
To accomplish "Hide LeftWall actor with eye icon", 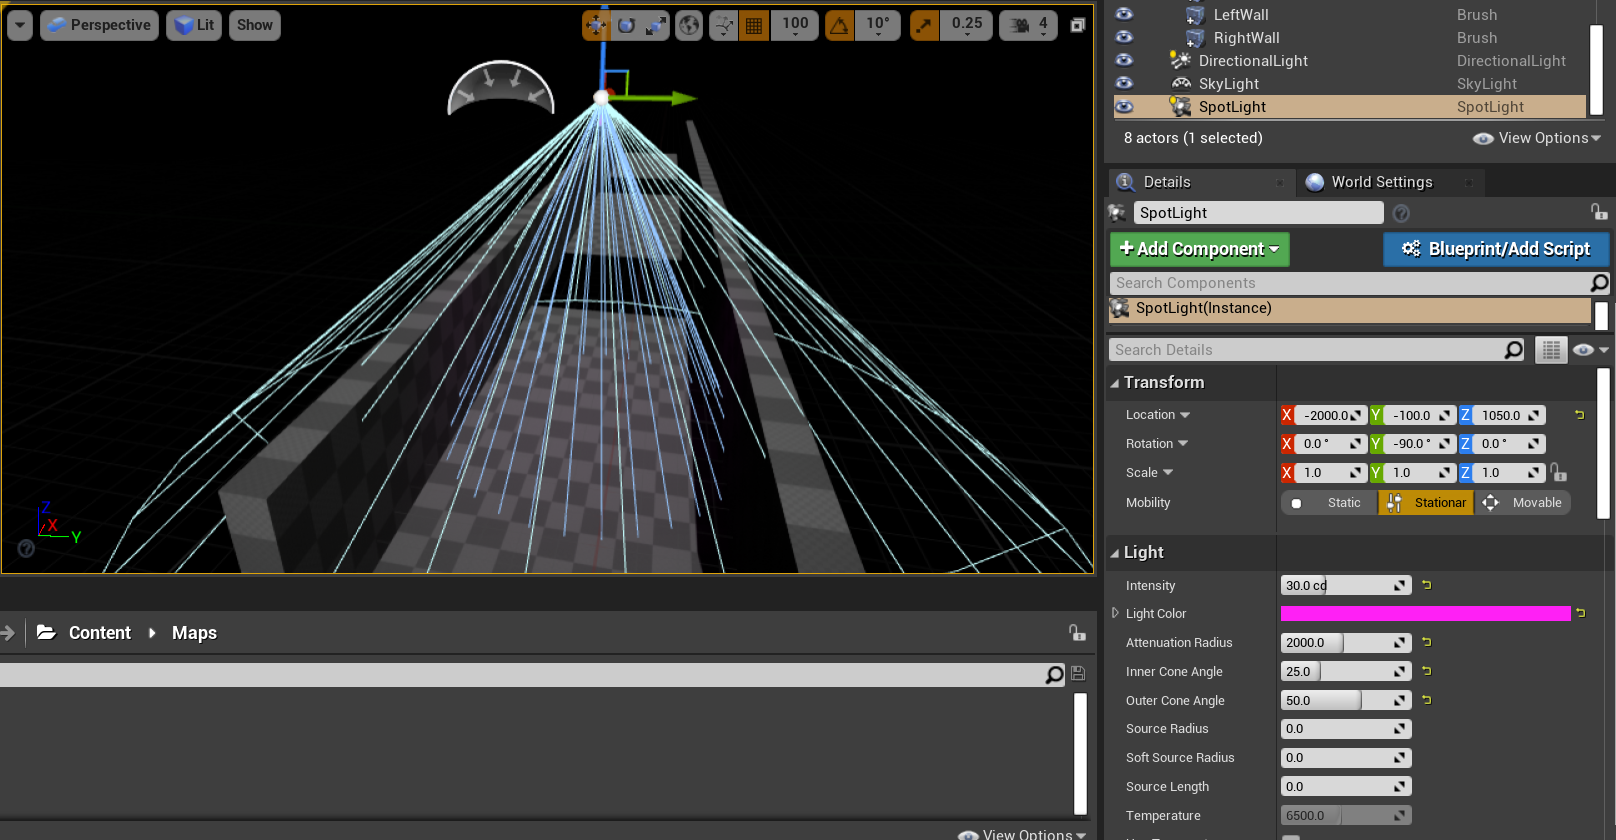I will (x=1124, y=14).
